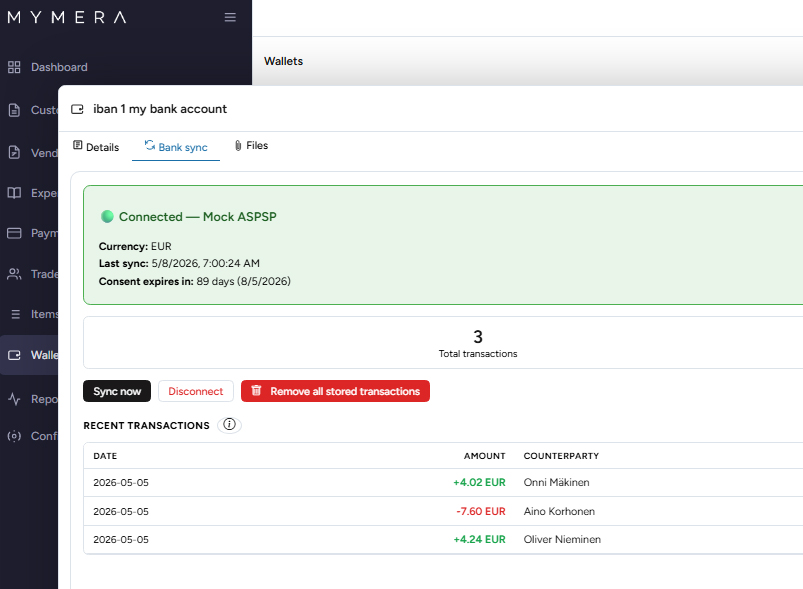Click the green connected status dot
803x589 pixels.
107,217
